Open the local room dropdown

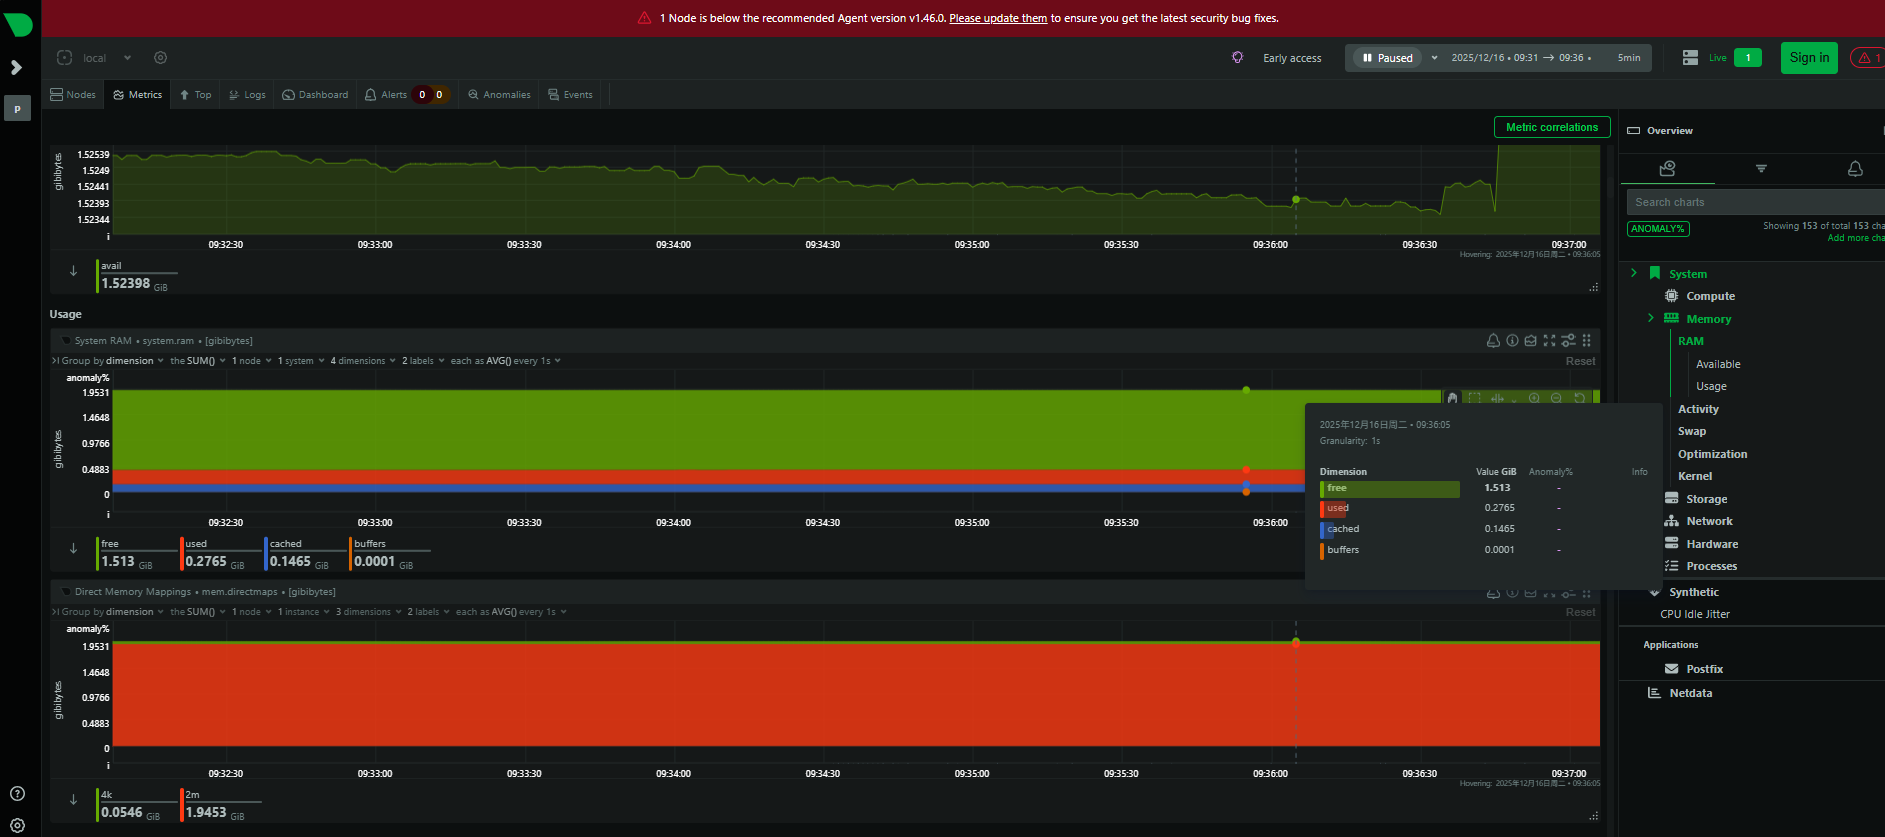pos(128,58)
